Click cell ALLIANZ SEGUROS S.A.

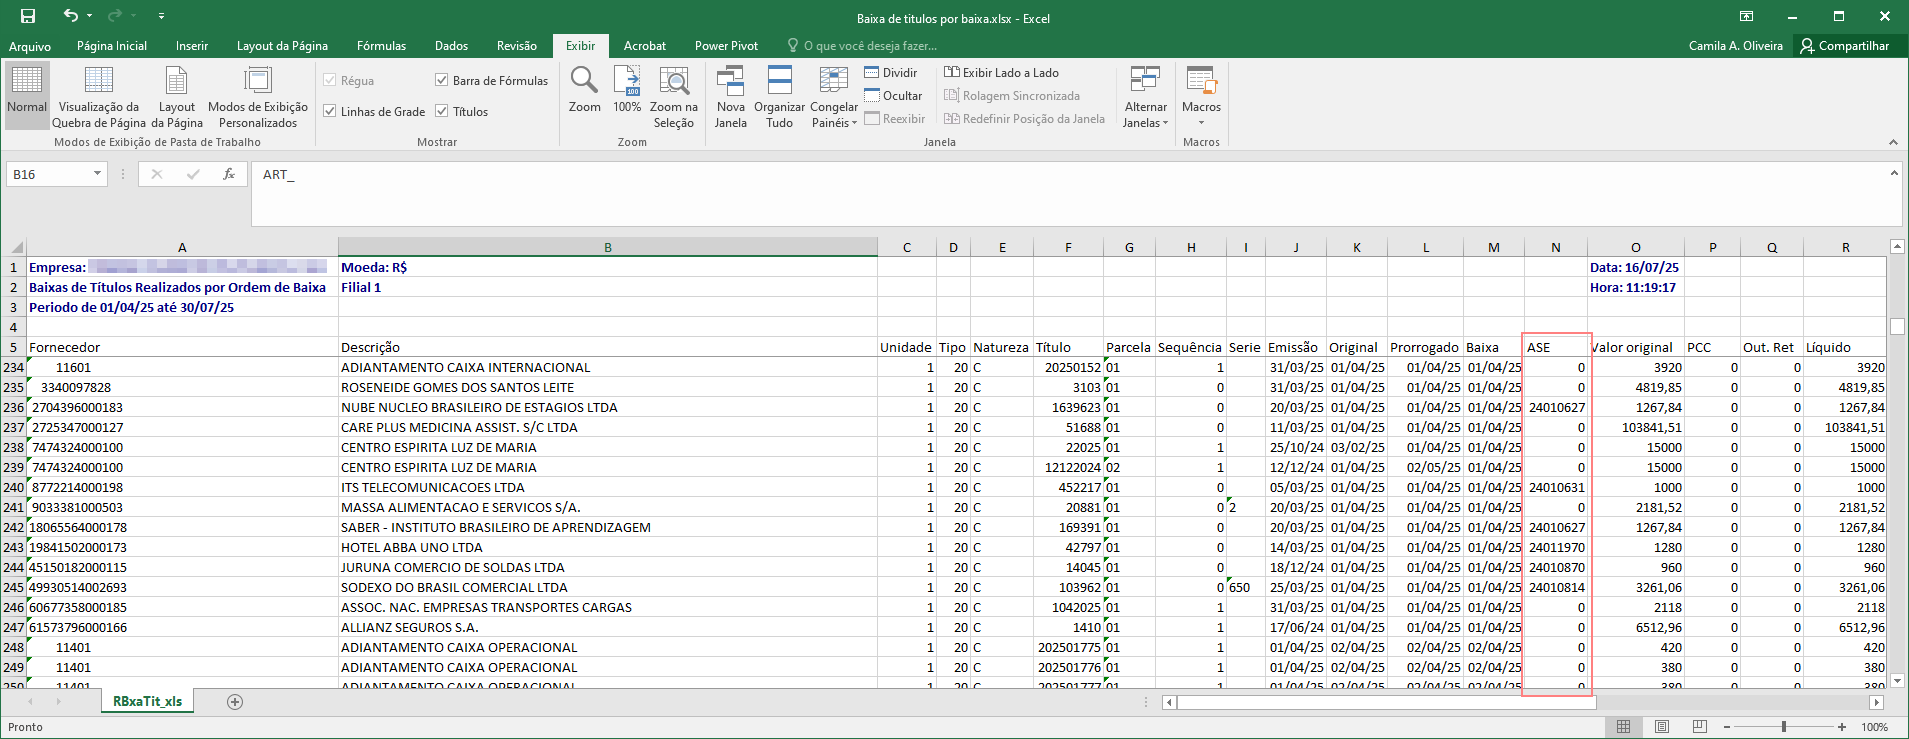point(607,627)
